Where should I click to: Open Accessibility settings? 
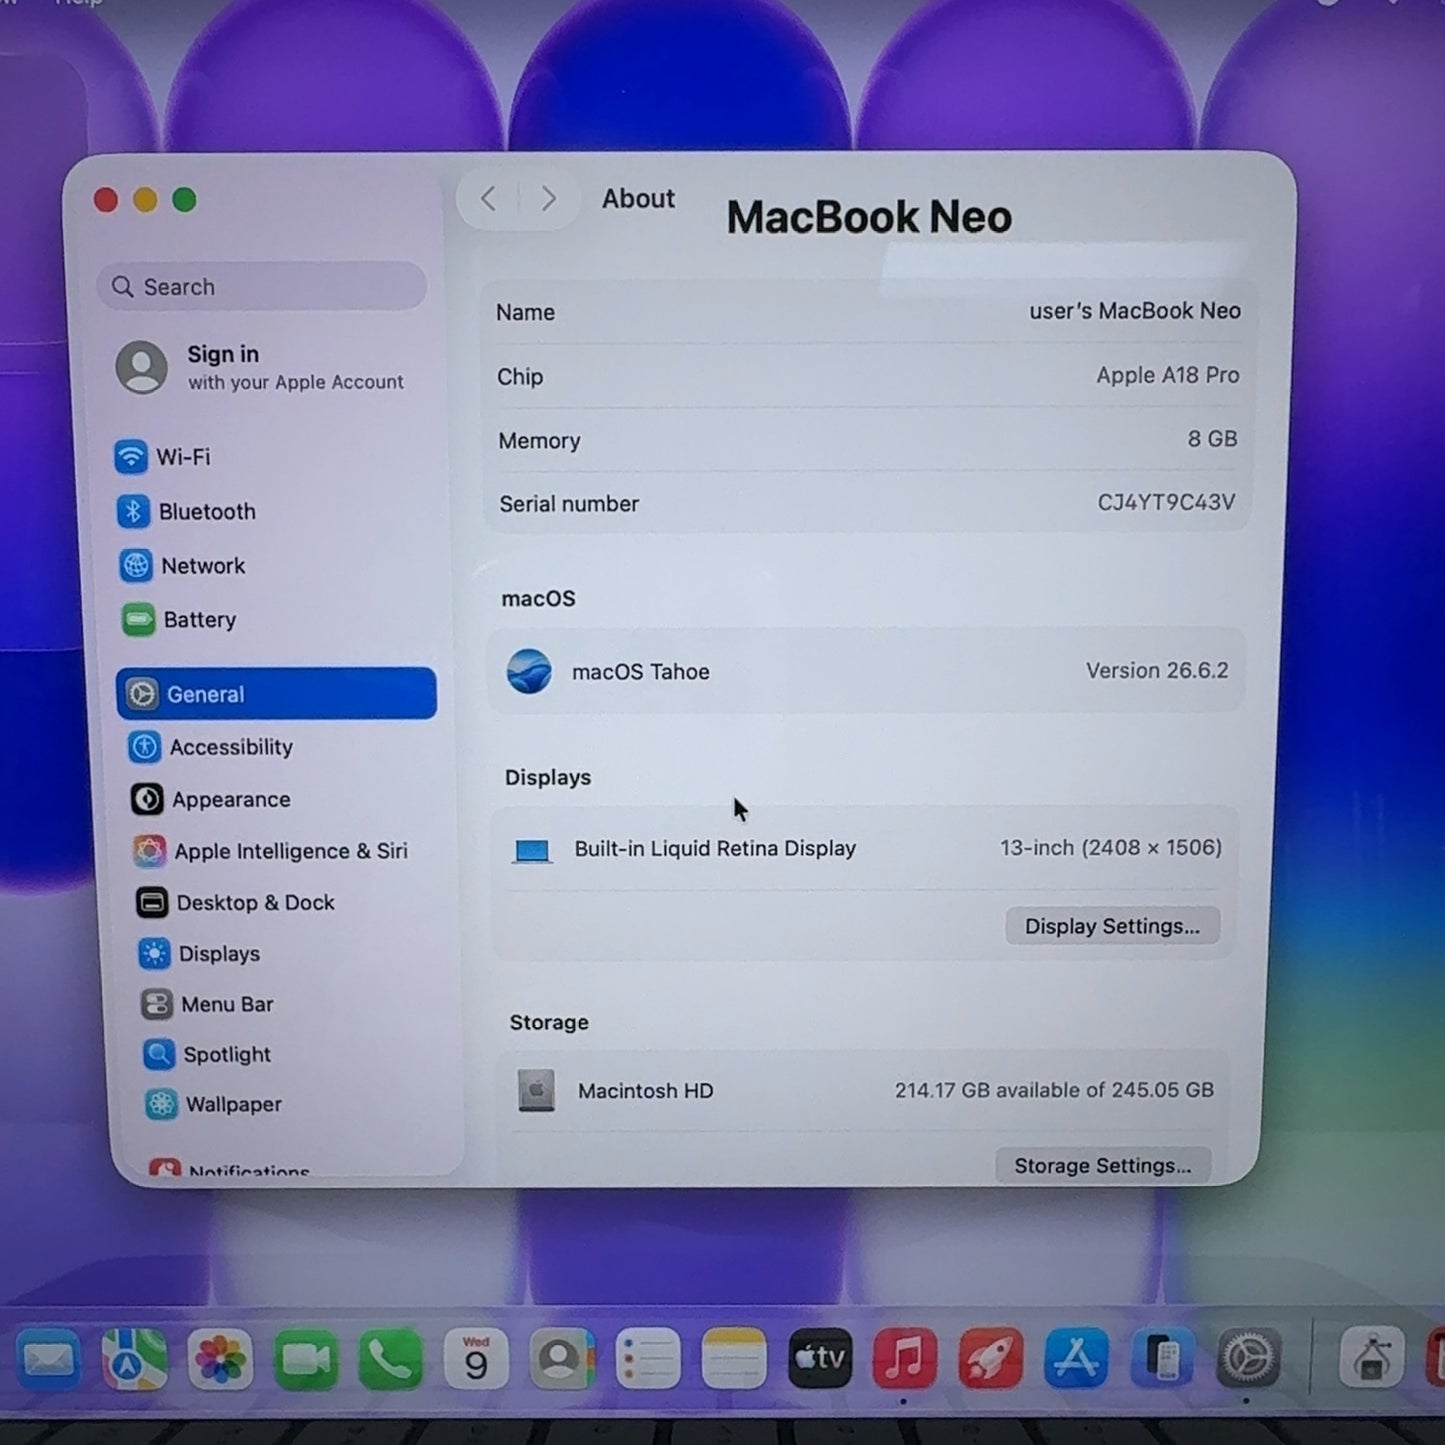click(211, 747)
